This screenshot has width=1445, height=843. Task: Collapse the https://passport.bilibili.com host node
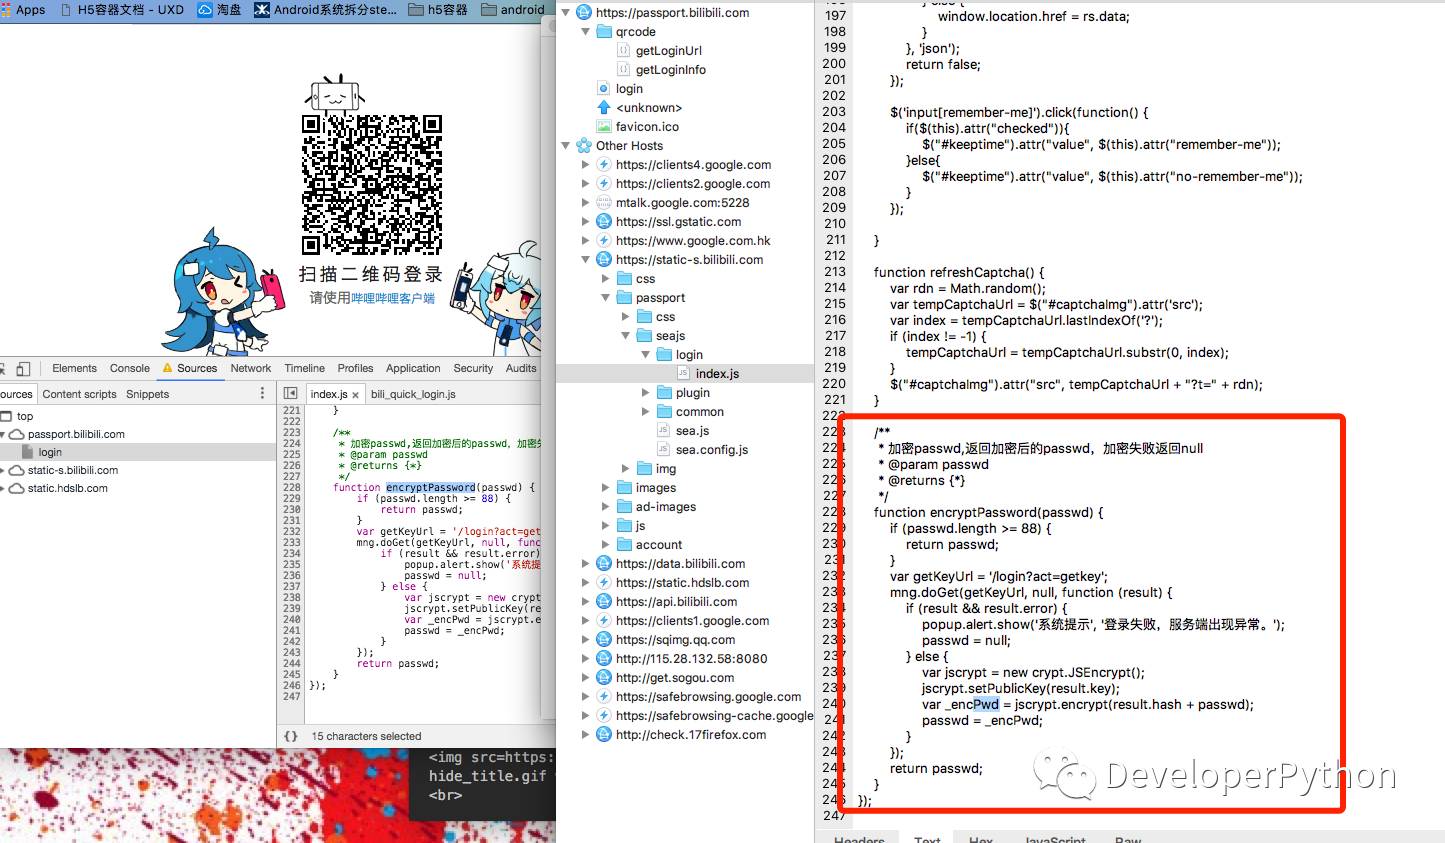point(566,13)
